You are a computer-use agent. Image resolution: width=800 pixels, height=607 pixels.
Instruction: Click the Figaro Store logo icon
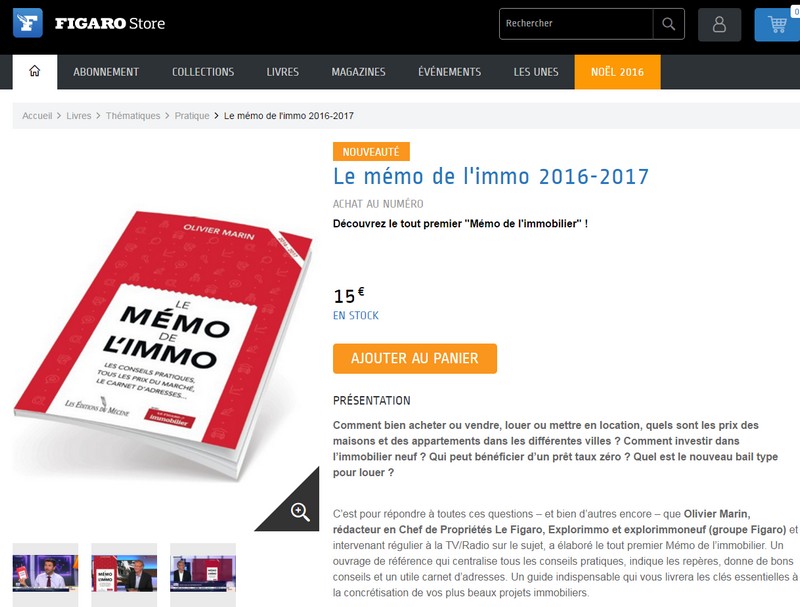[28, 23]
